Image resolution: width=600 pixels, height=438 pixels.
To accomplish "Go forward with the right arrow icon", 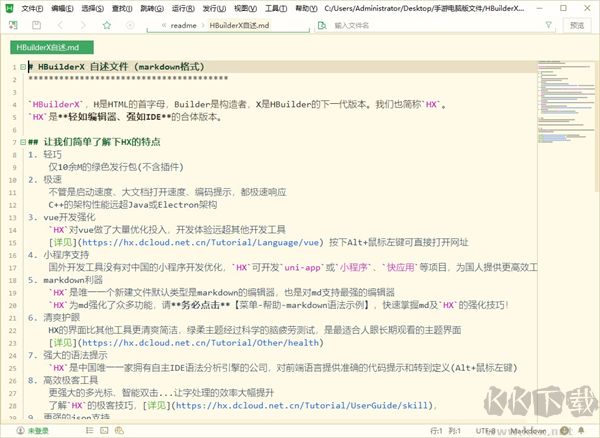I will [83, 25].
